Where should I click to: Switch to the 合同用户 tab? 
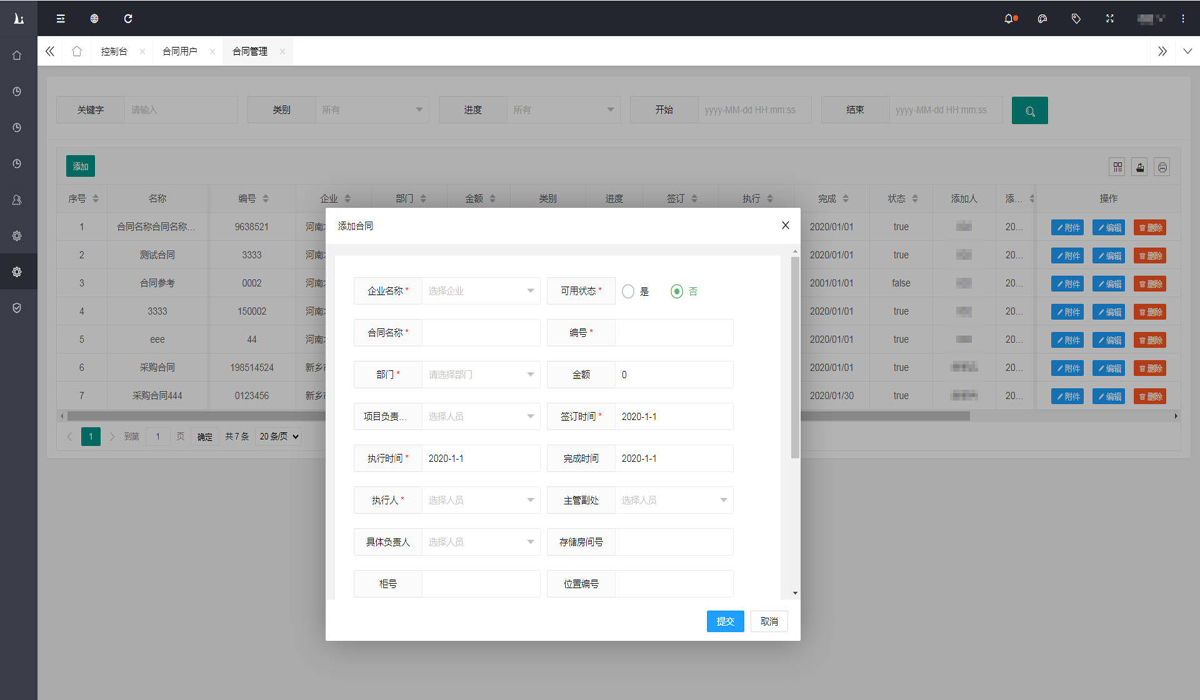click(x=180, y=51)
